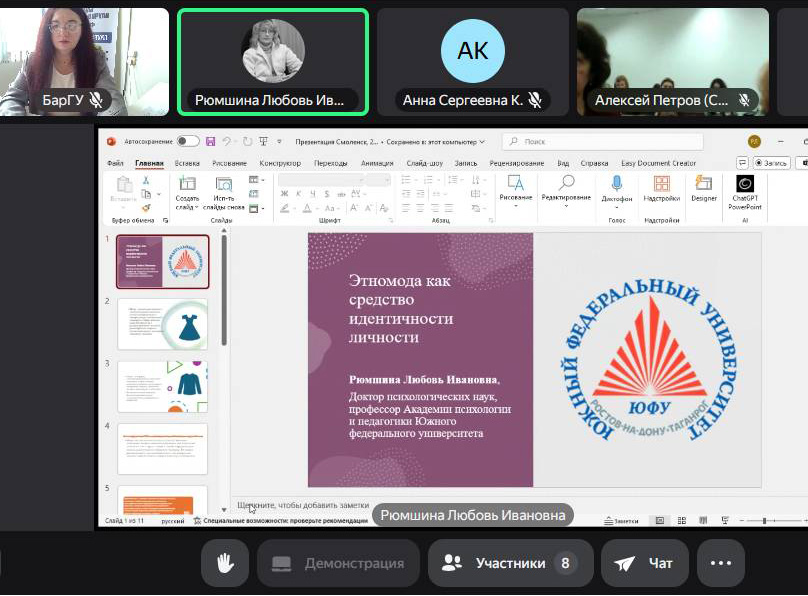This screenshot has height=596, width=808.
Task: Open the Insert (Вставка) ribbon tab
Action: (x=187, y=163)
